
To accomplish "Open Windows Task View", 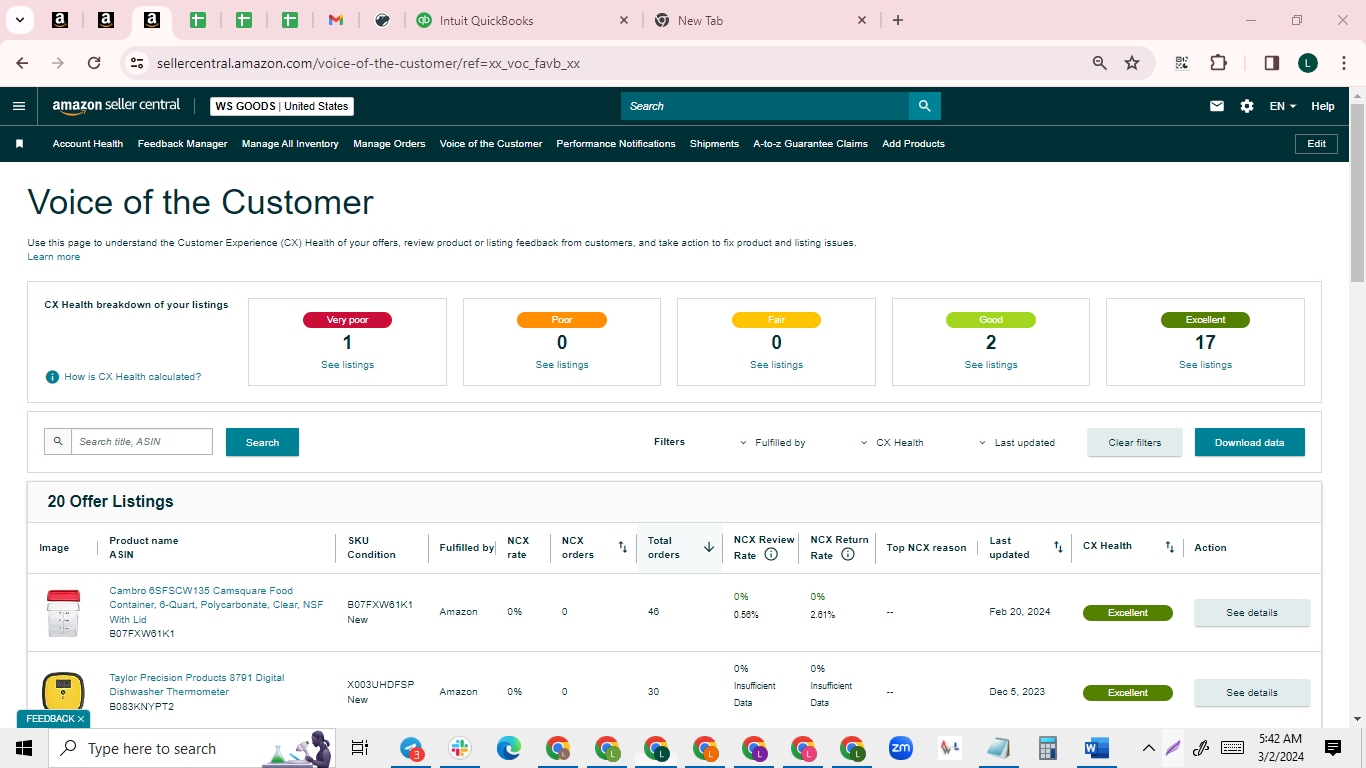I will 360,748.
